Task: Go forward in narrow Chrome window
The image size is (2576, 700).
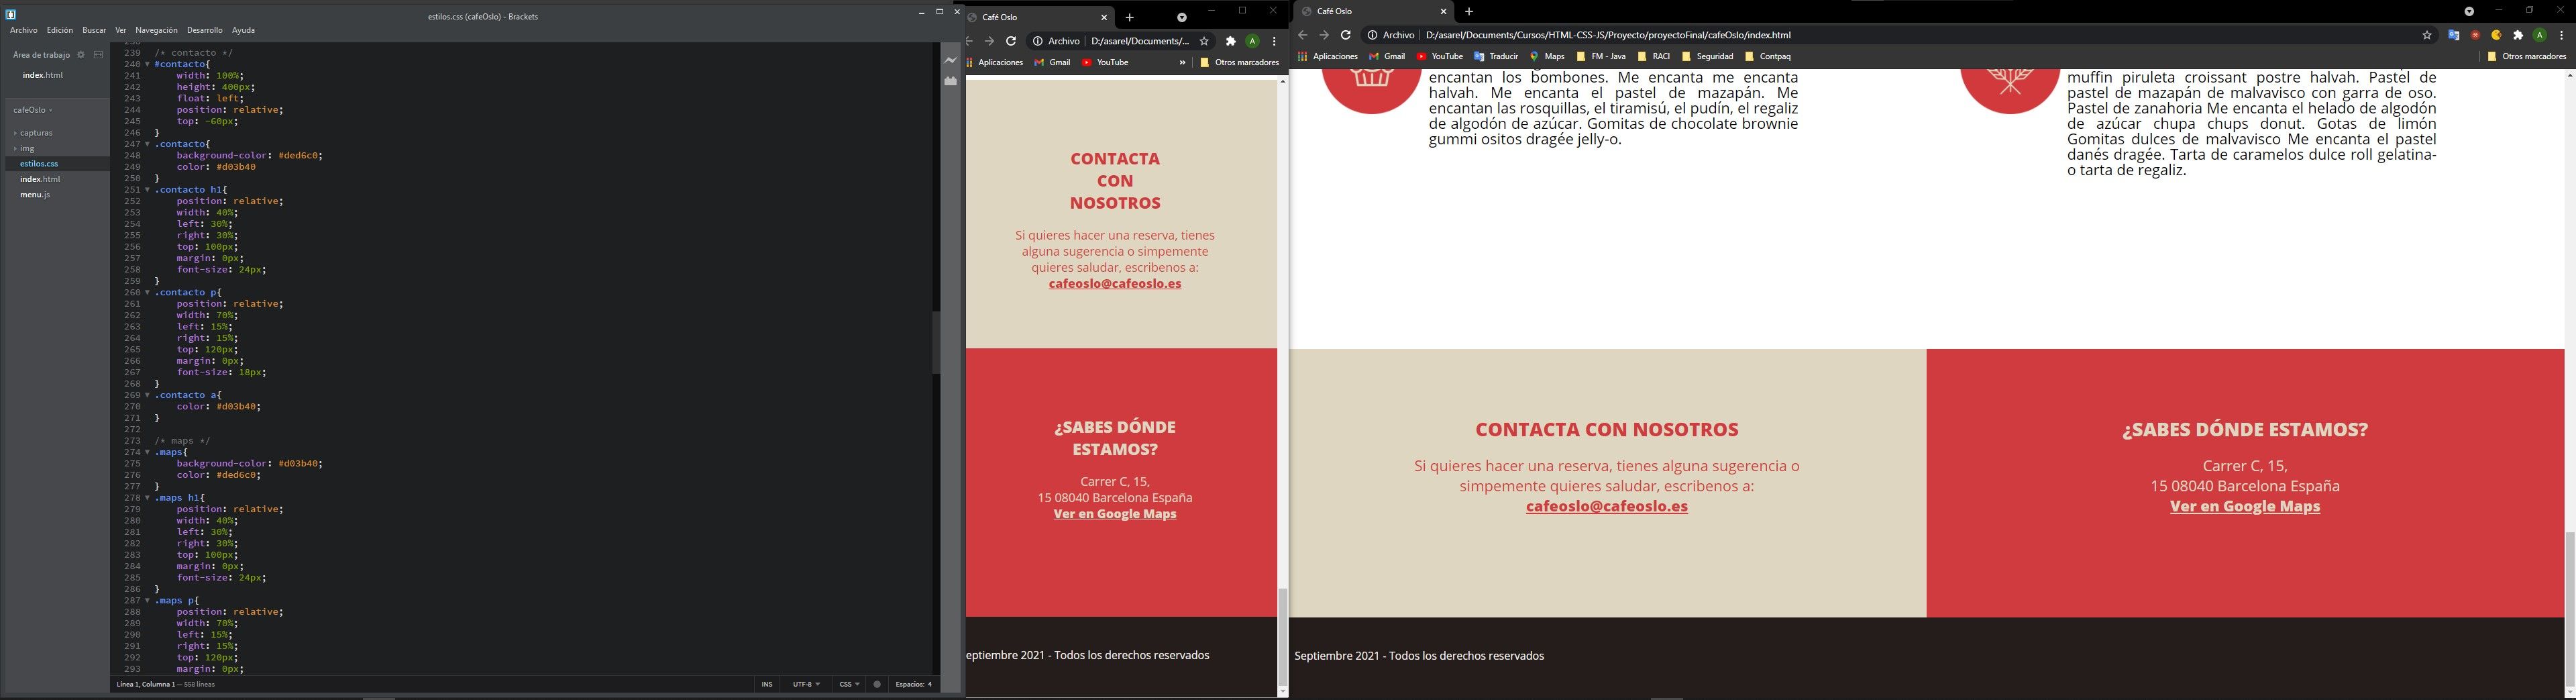Action: click(989, 41)
